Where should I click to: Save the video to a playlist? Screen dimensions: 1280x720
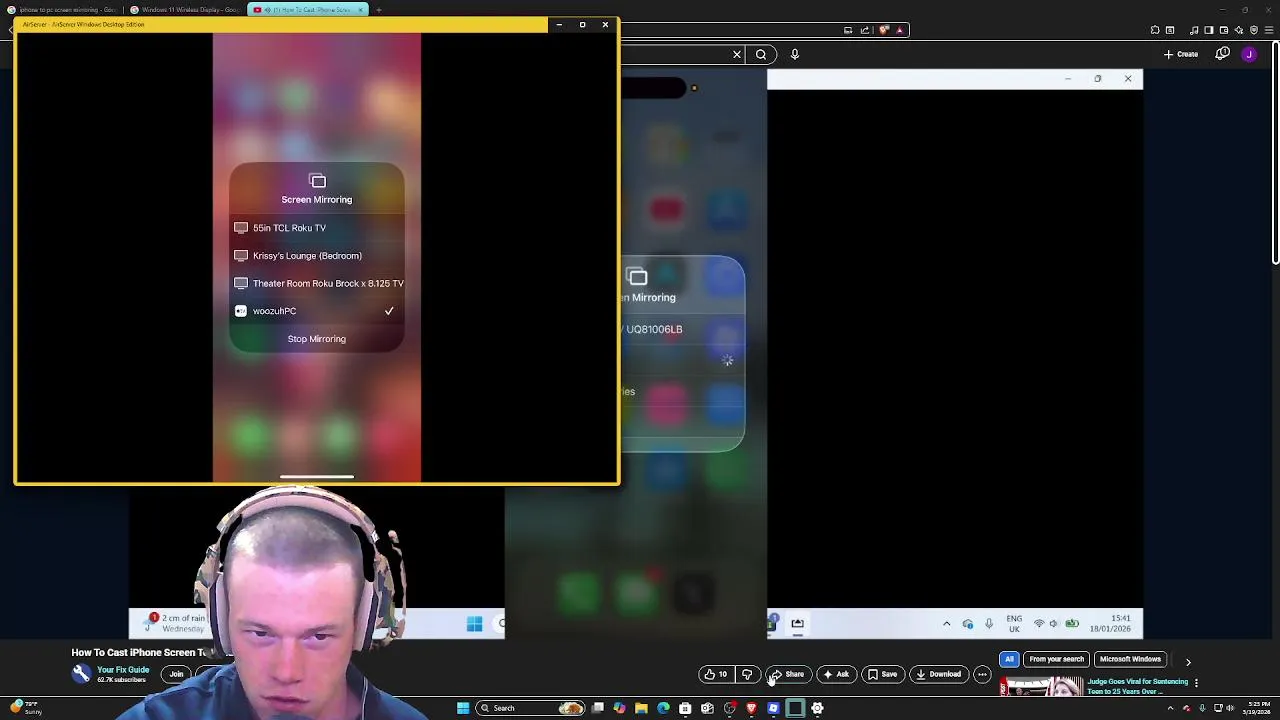pyautogui.click(x=882, y=674)
